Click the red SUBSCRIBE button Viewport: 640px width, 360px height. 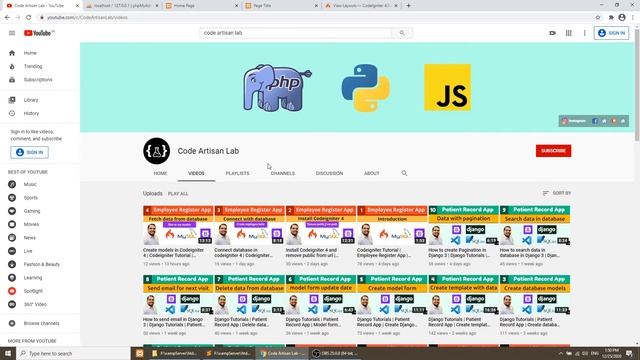pyautogui.click(x=553, y=151)
